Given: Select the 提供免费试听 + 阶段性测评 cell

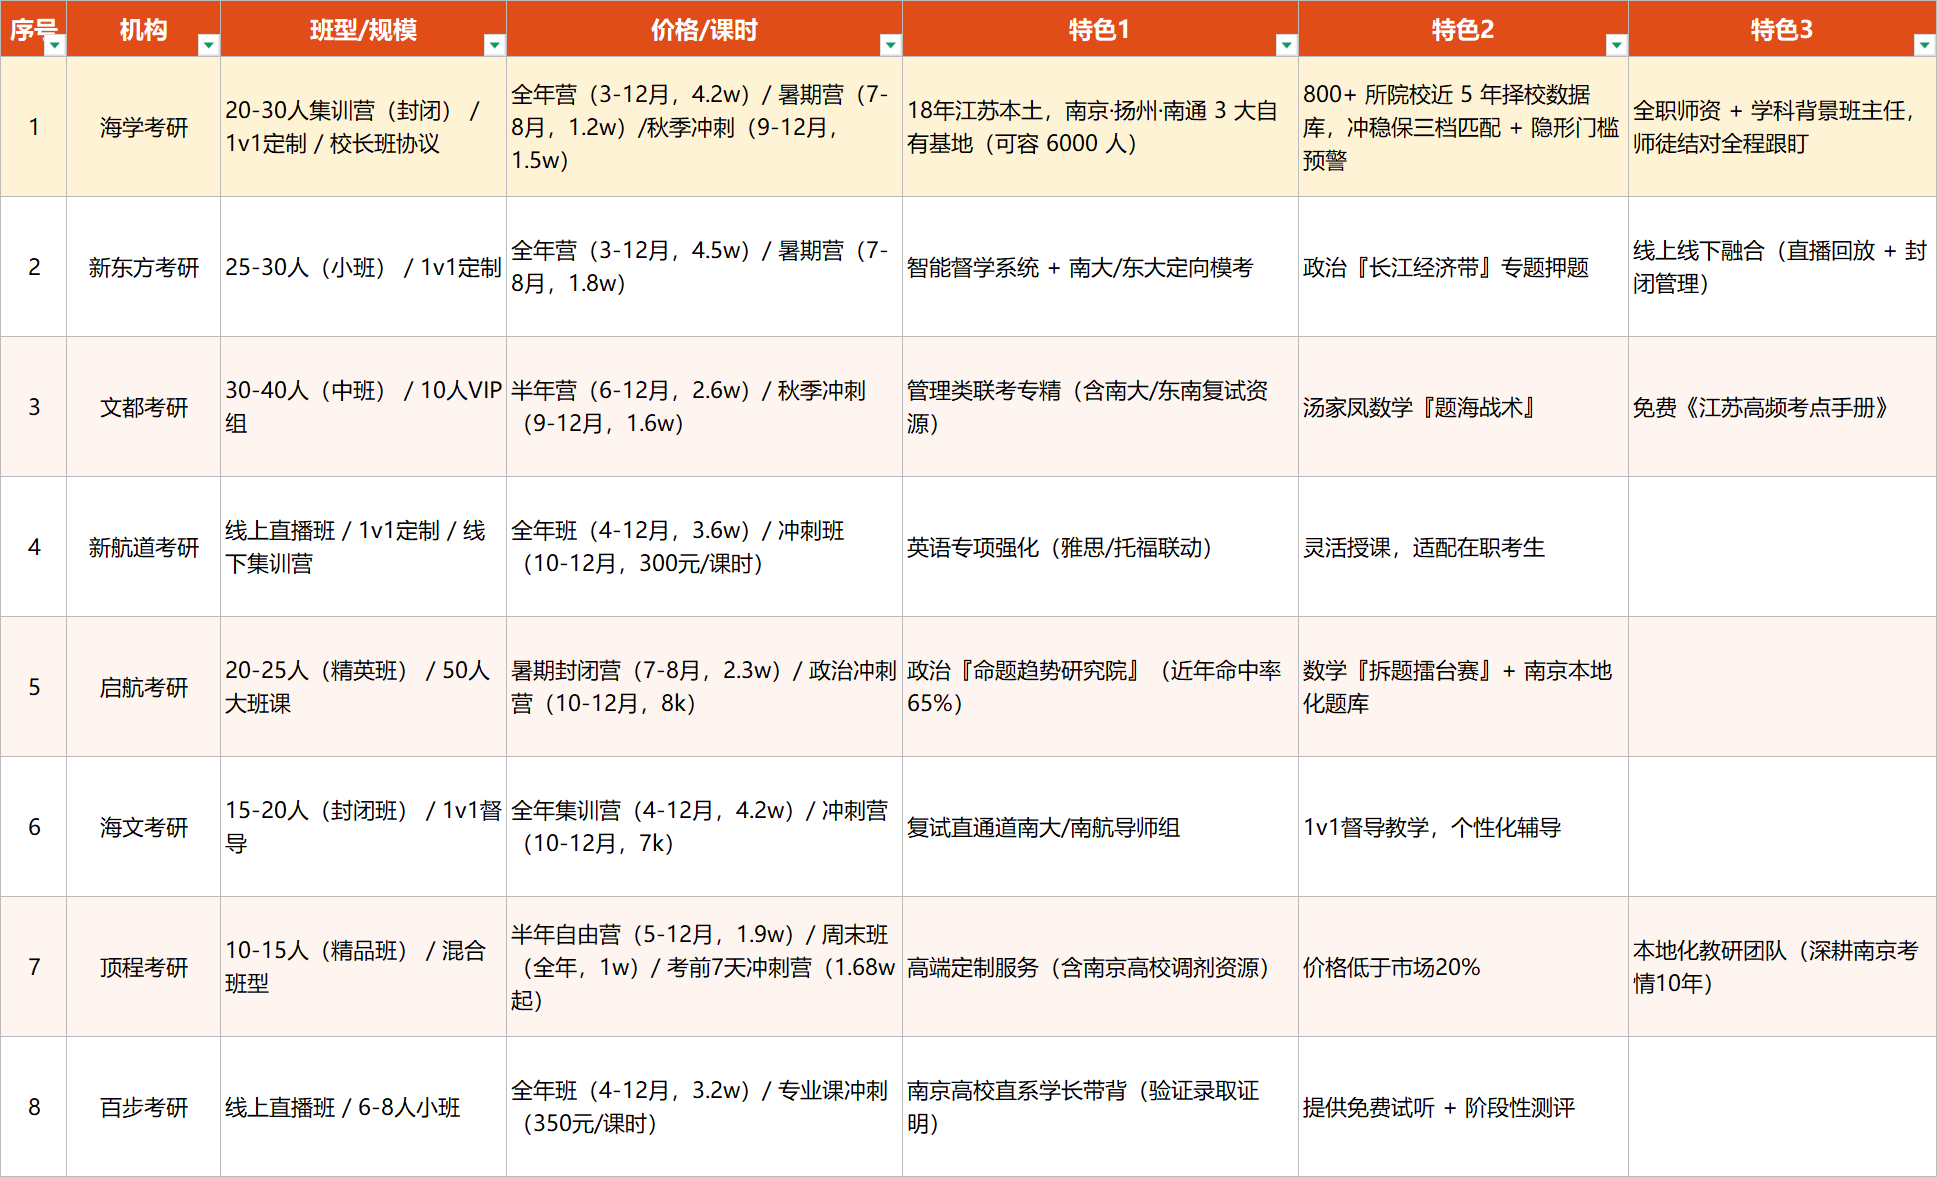Looking at the screenshot, I should (x=1463, y=1107).
